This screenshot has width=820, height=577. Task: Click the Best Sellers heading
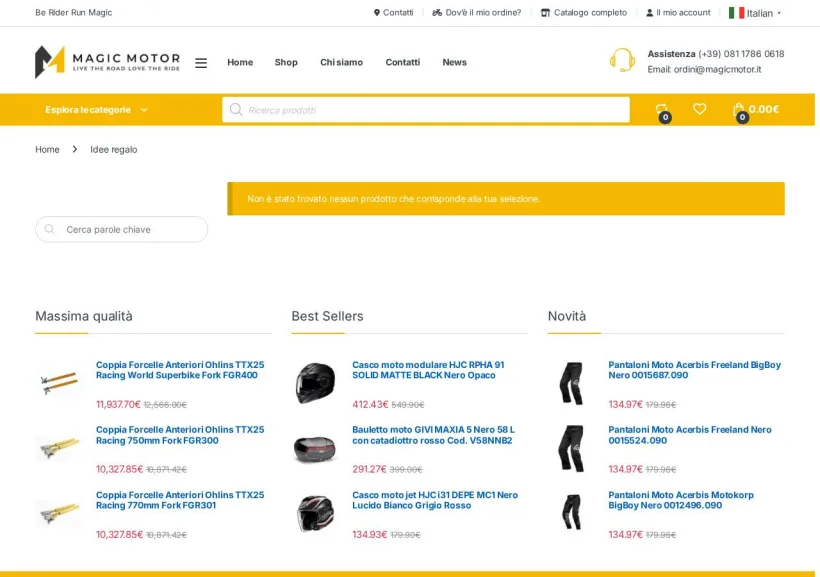click(327, 316)
